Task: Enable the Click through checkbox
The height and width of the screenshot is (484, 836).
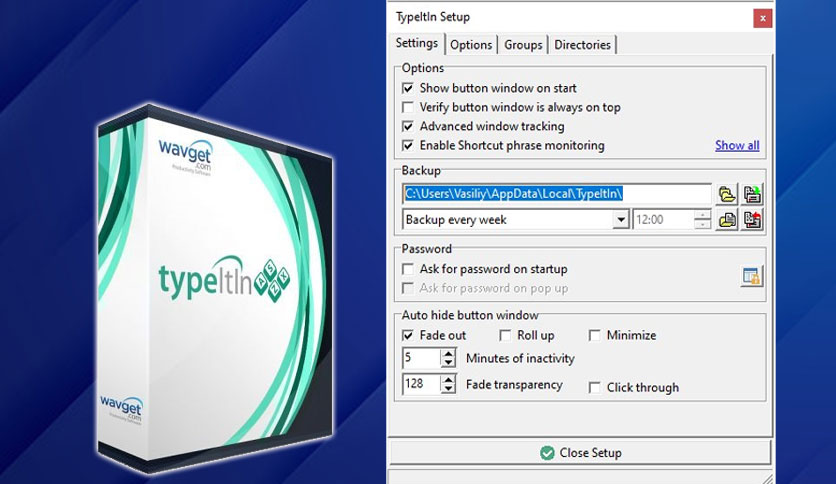Action: [x=594, y=388]
